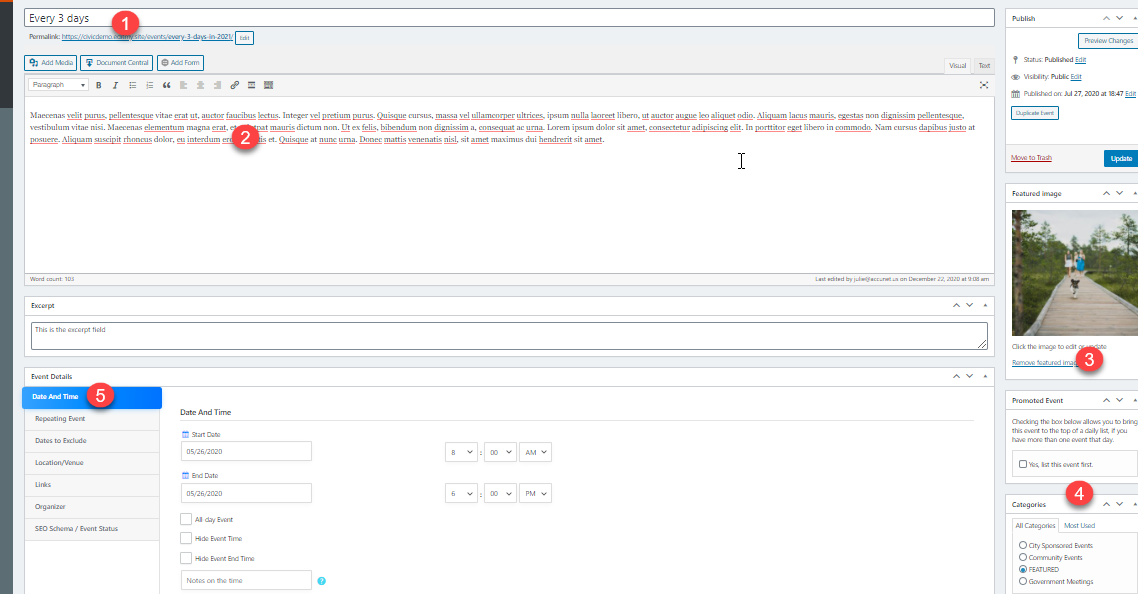Open start time minutes dropdown
Viewport: 1138px width, 594px height.
(x=500, y=452)
